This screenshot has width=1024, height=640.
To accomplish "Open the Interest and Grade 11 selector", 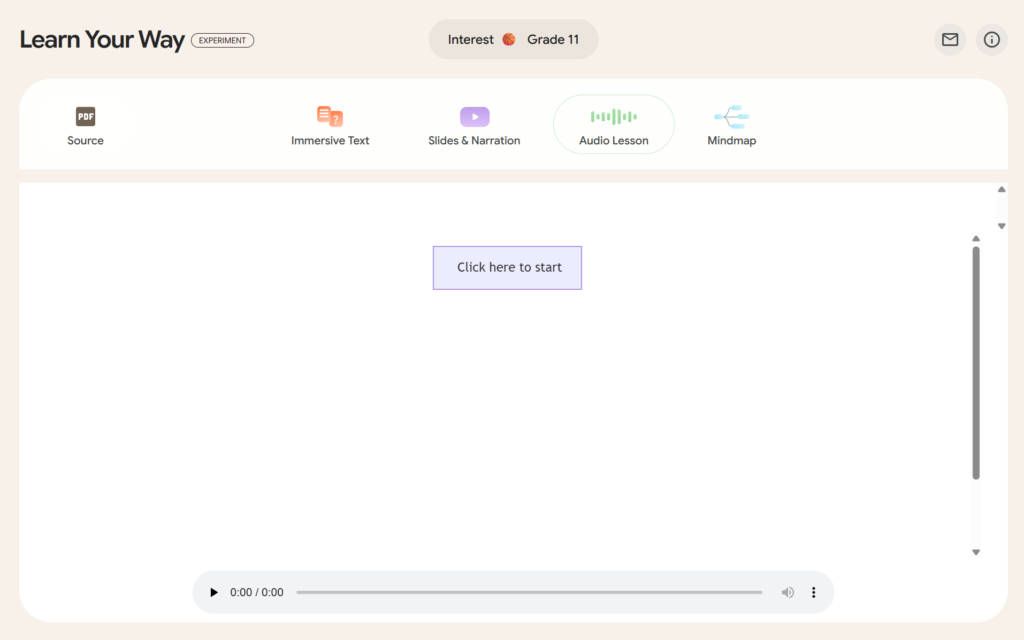I will pos(513,40).
